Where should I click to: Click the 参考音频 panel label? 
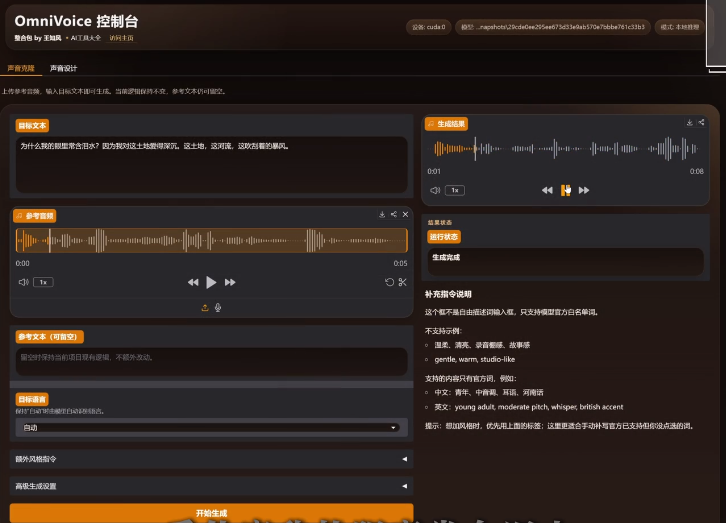[x=35, y=216]
